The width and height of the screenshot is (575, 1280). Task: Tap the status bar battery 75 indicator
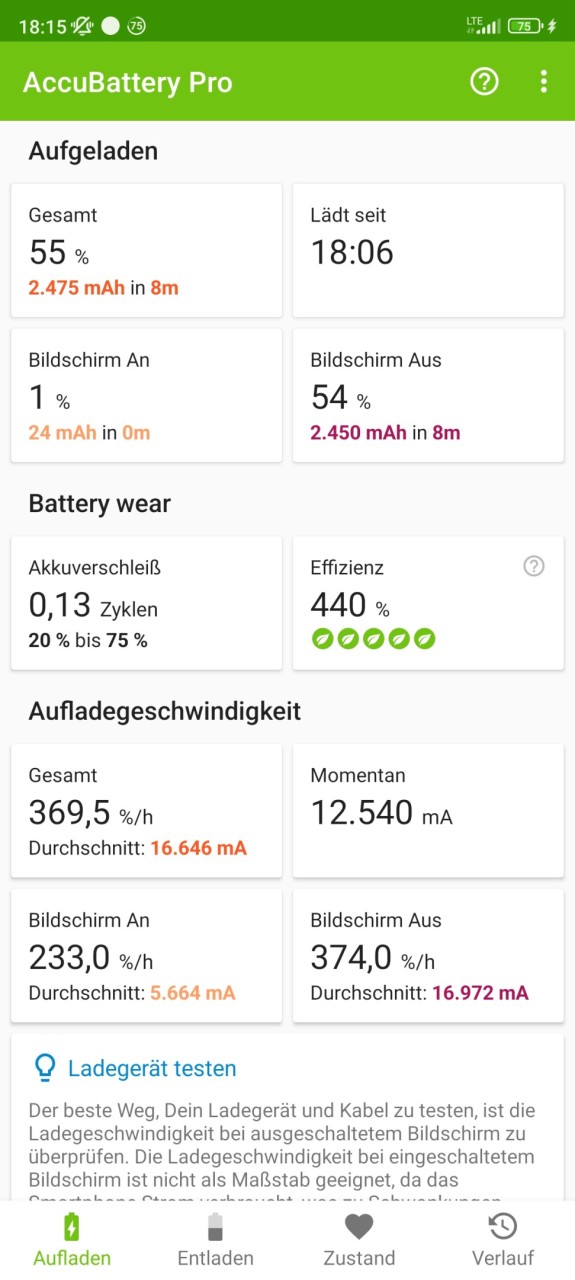[x=526, y=26]
